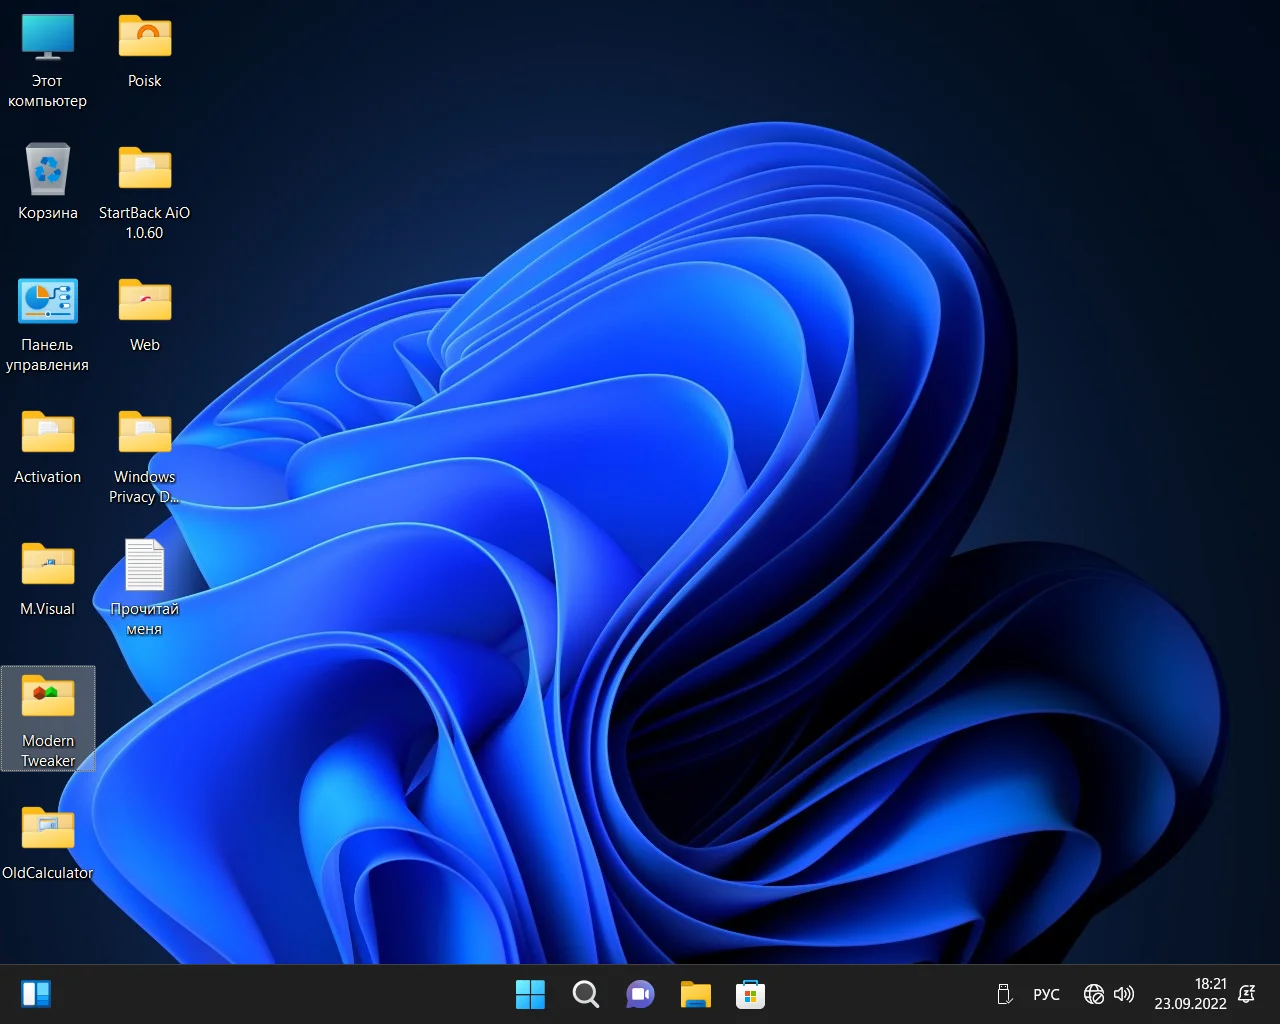Viewport: 1280px width, 1024px height.
Task: Click the Web folder on desktop
Action: coord(144,302)
